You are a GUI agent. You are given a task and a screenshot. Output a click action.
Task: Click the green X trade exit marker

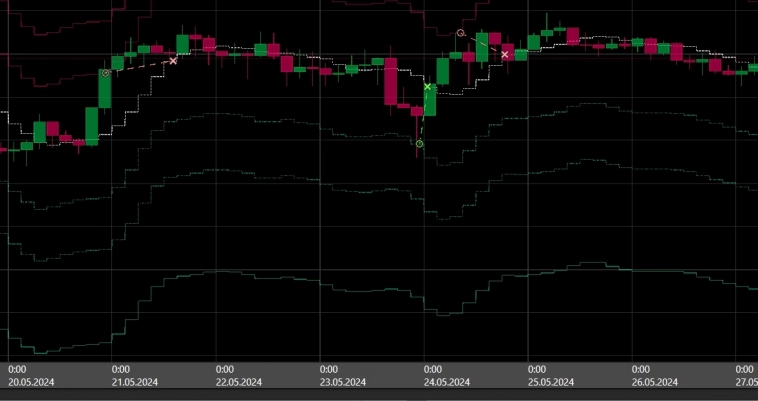[x=427, y=87]
